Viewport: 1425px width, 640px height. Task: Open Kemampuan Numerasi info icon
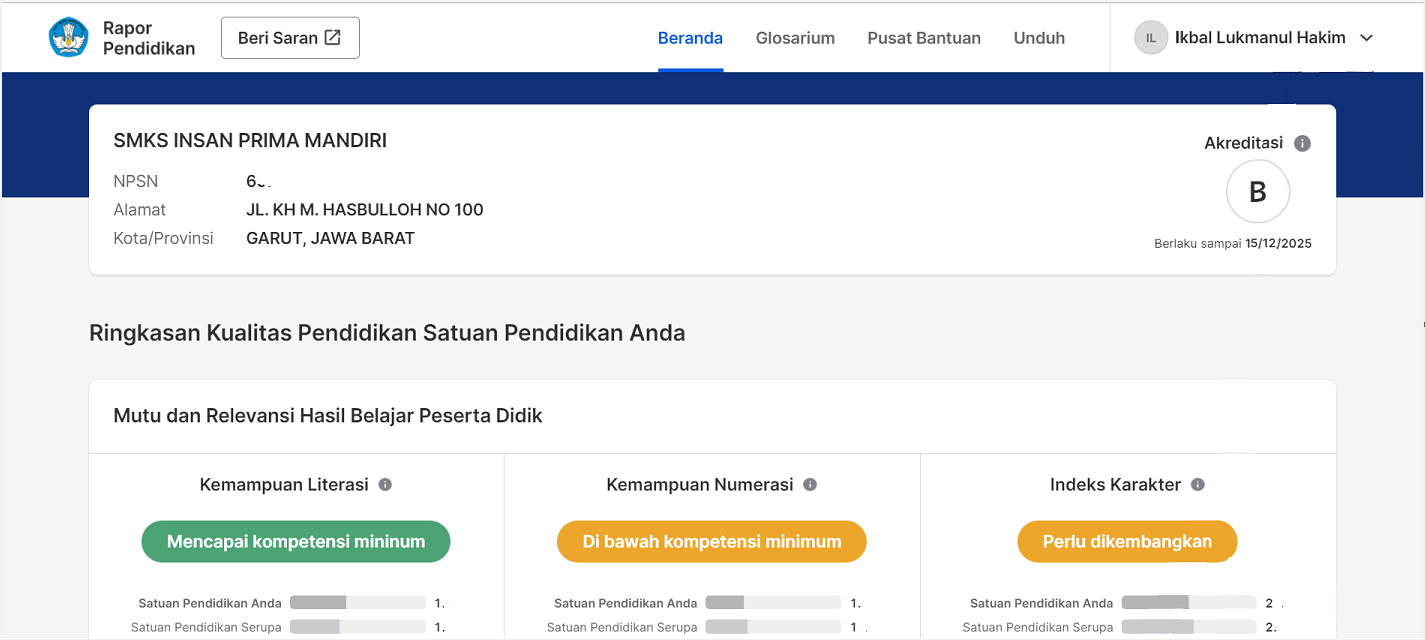810,485
